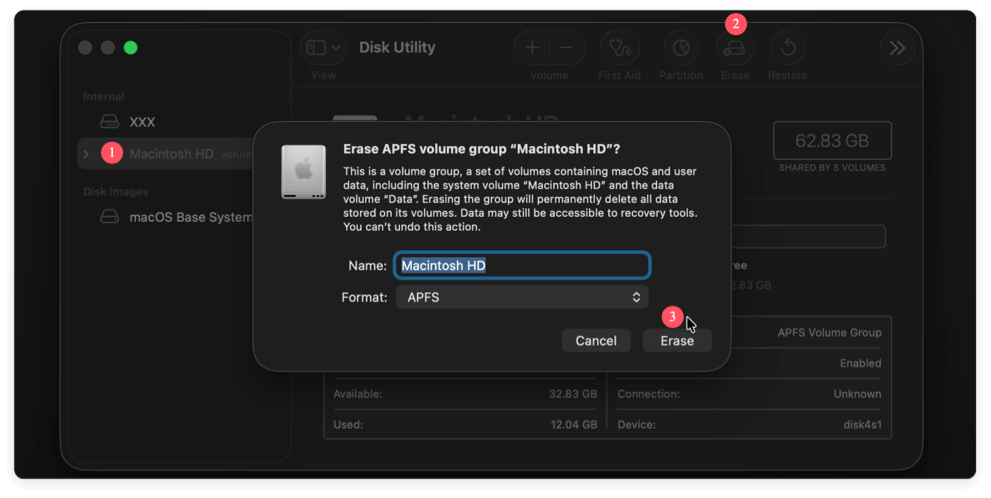This screenshot has width=991, height=498.
Task: Click the First Aid stethoscope icon
Action: [x=619, y=48]
